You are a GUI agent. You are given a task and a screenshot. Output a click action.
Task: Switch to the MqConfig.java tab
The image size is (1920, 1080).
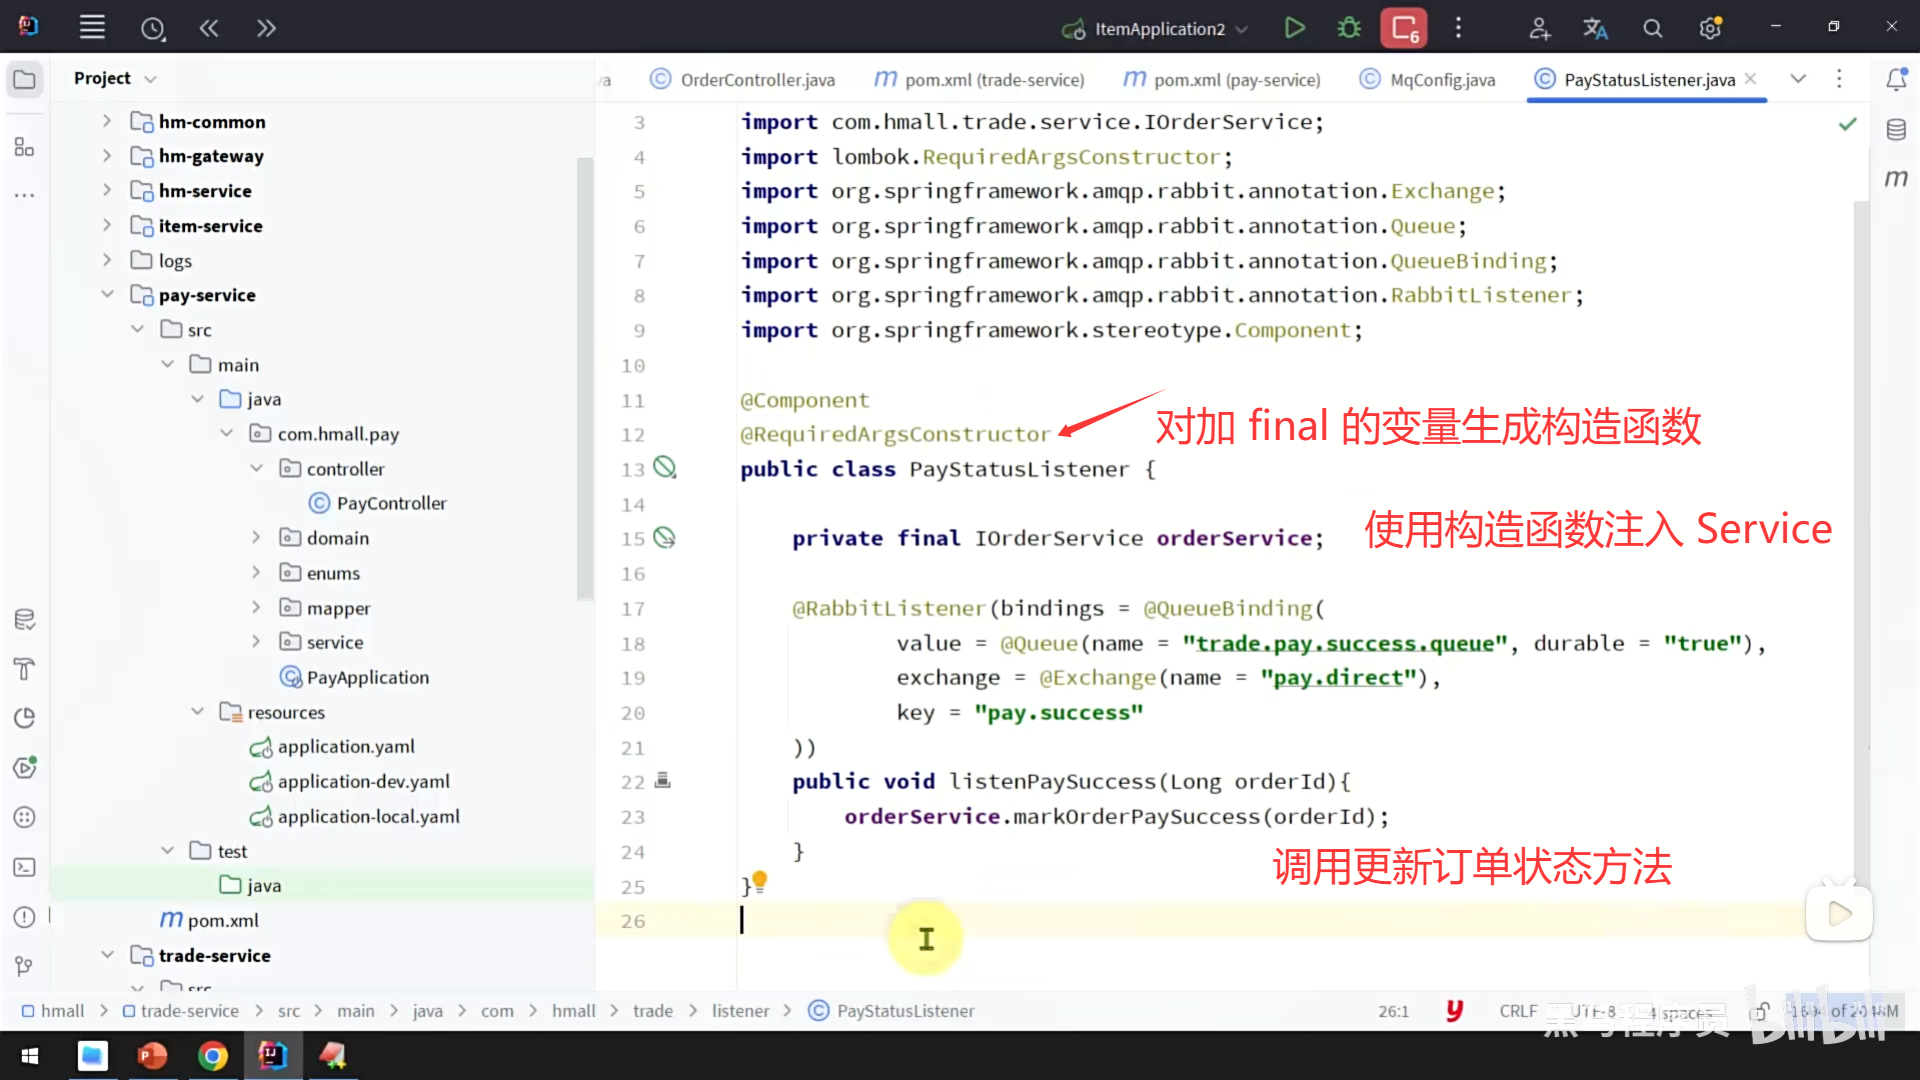click(1441, 80)
